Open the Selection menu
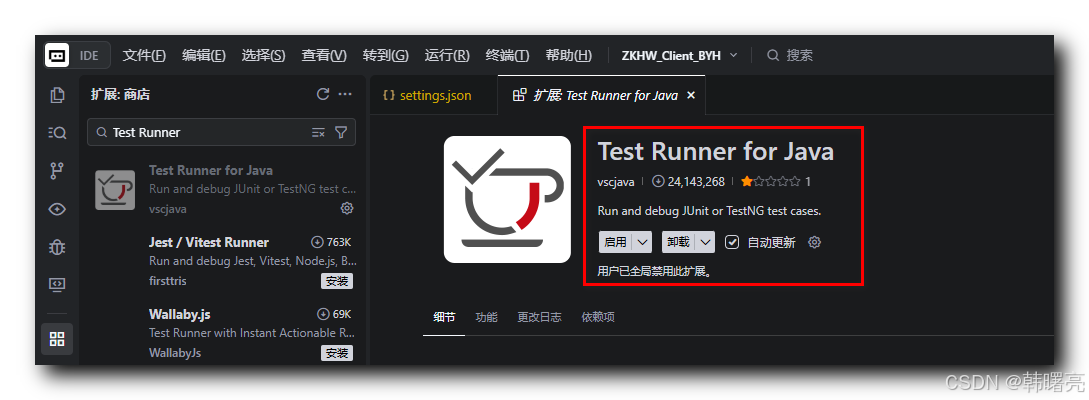Screen dimensions: 1089x400 (x=264, y=56)
